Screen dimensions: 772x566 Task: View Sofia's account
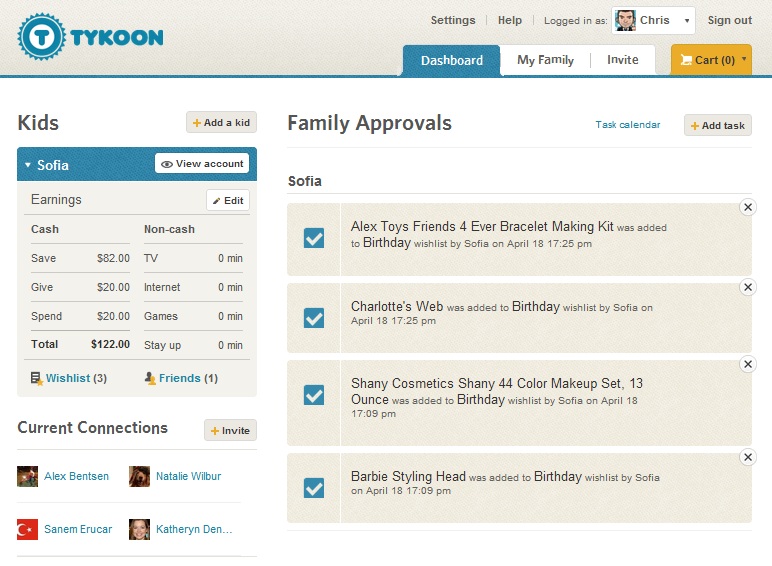(202, 164)
